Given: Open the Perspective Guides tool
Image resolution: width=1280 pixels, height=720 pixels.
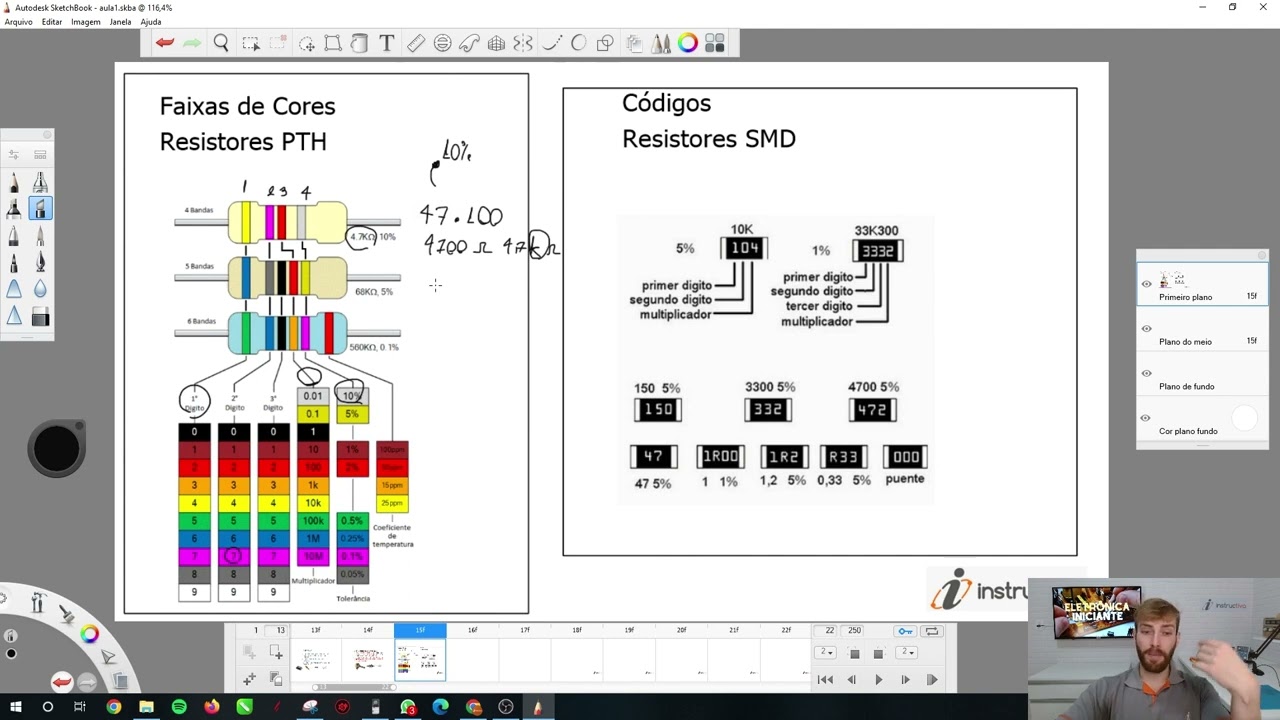Looking at the screenshot, I should [x=496, y=43].
